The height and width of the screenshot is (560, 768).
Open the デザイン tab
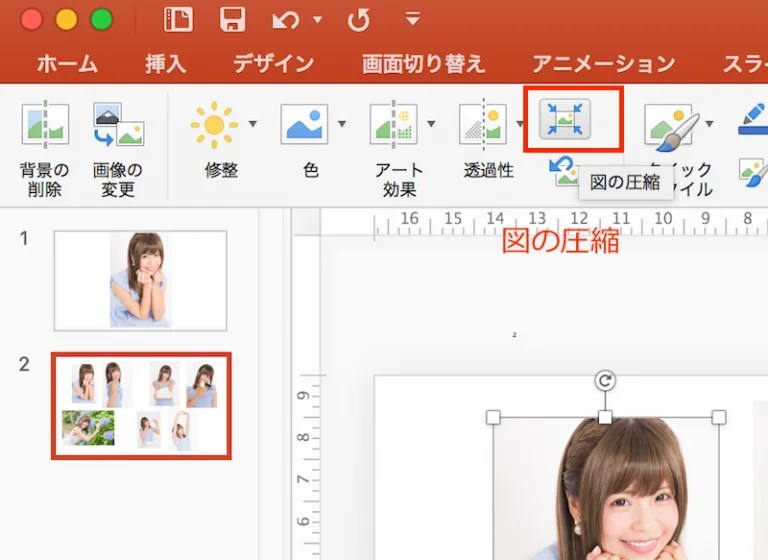click(x=273, y=64)
